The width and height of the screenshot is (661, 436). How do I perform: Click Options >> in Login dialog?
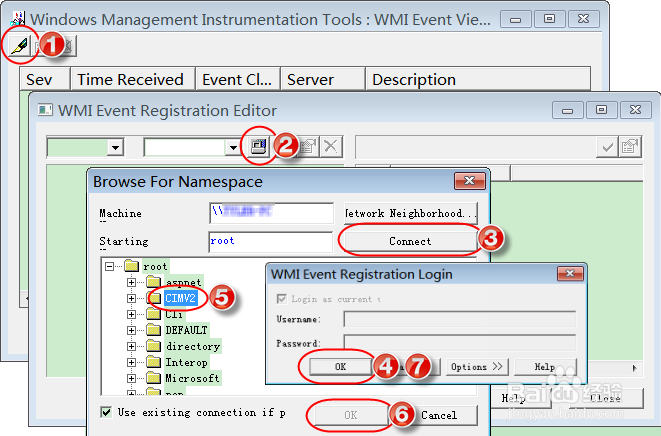(477, 367)
